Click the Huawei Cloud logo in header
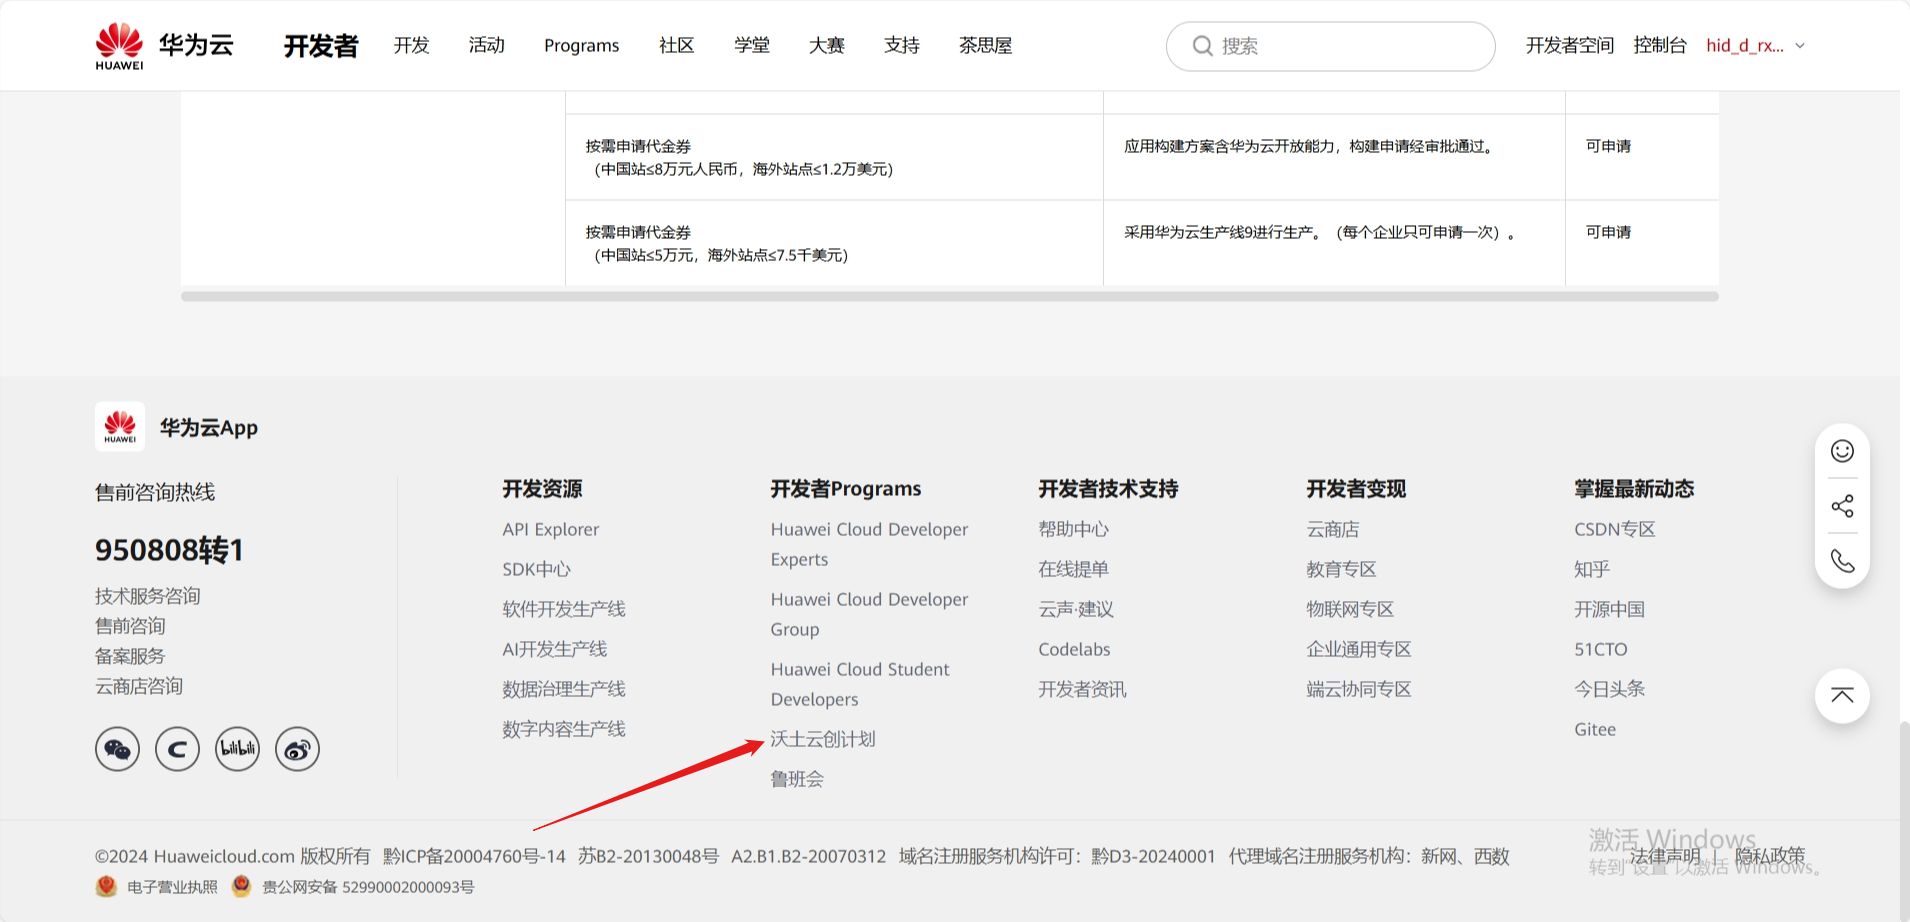1910x922 pixels. click(165, 46)
